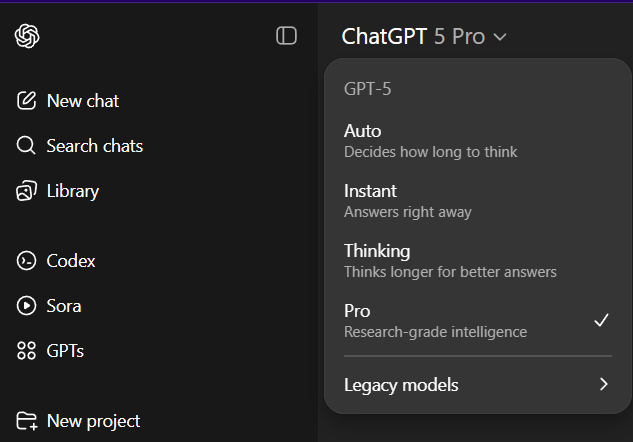This screenshot has height=442, width=633.
Task: Click the GPTs grid icon
Action: click(x=27, y=351)
